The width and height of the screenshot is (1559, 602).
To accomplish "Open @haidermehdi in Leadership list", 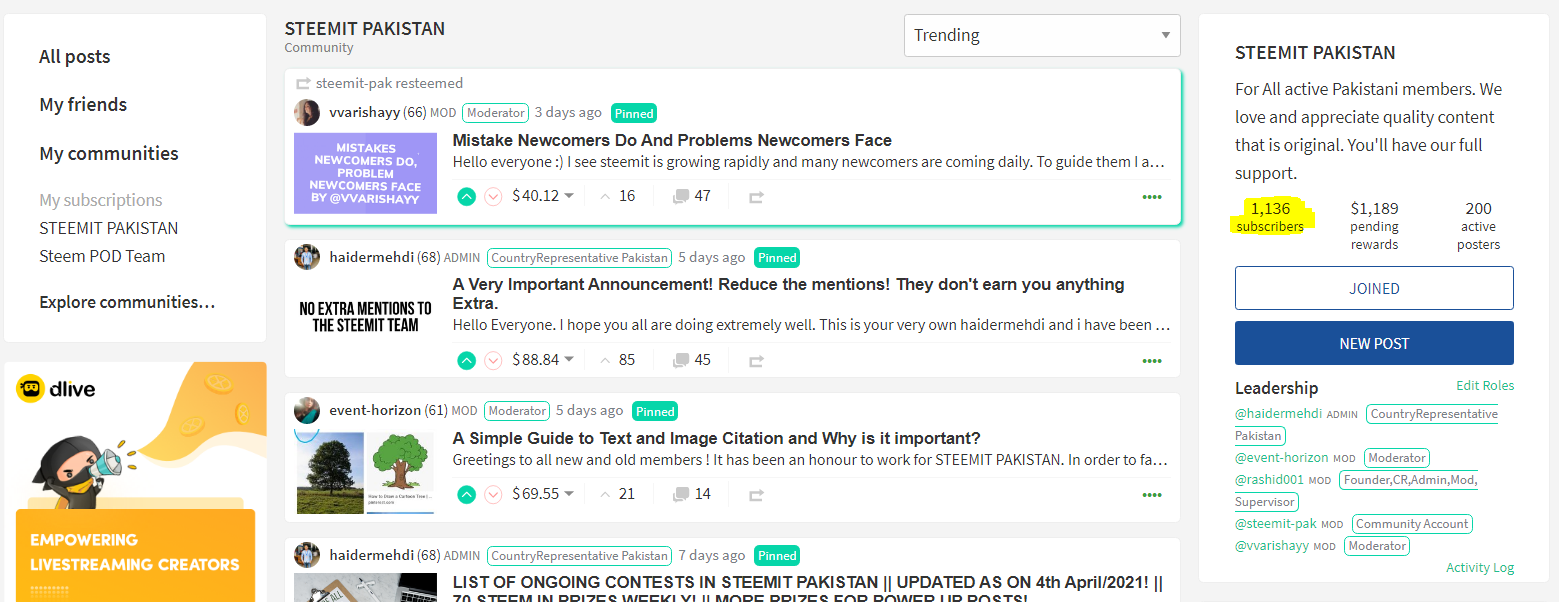I will [1278, 414].
